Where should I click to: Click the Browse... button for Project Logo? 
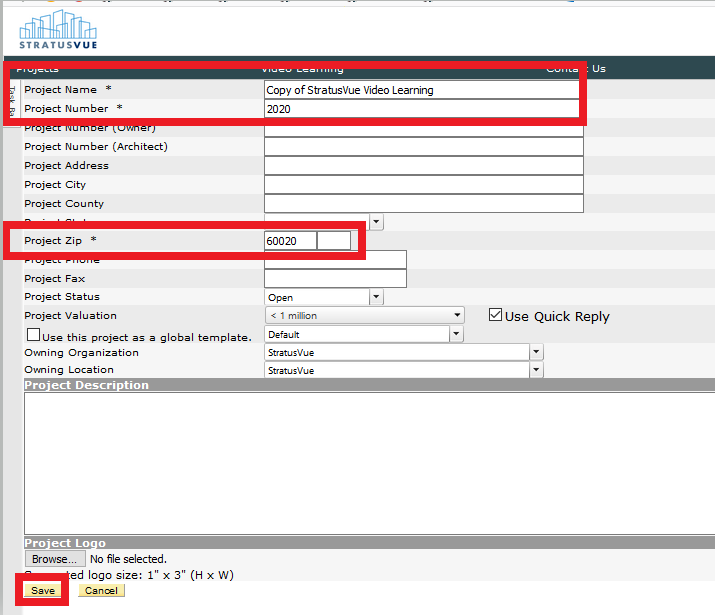click(x=55, y=559)
